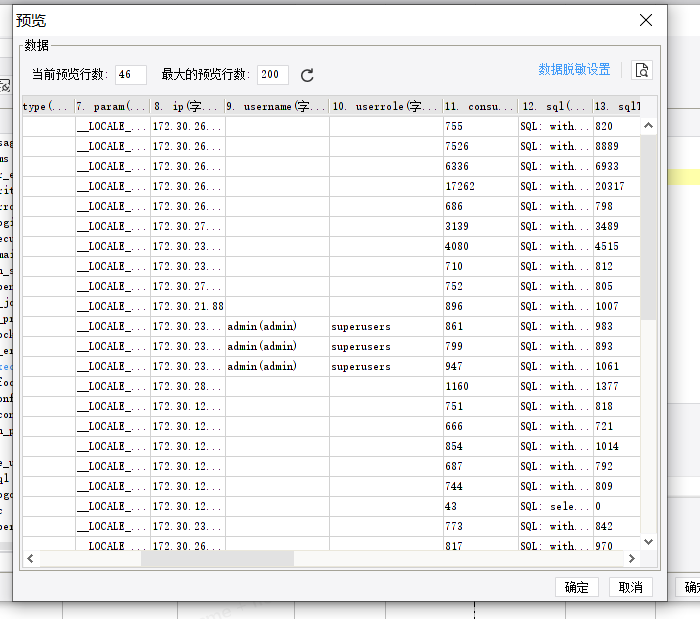This screenshot has height=619, width=700.
Task: Click the cell with value 755
Action: pyautogui.click(x=481, y=126)
